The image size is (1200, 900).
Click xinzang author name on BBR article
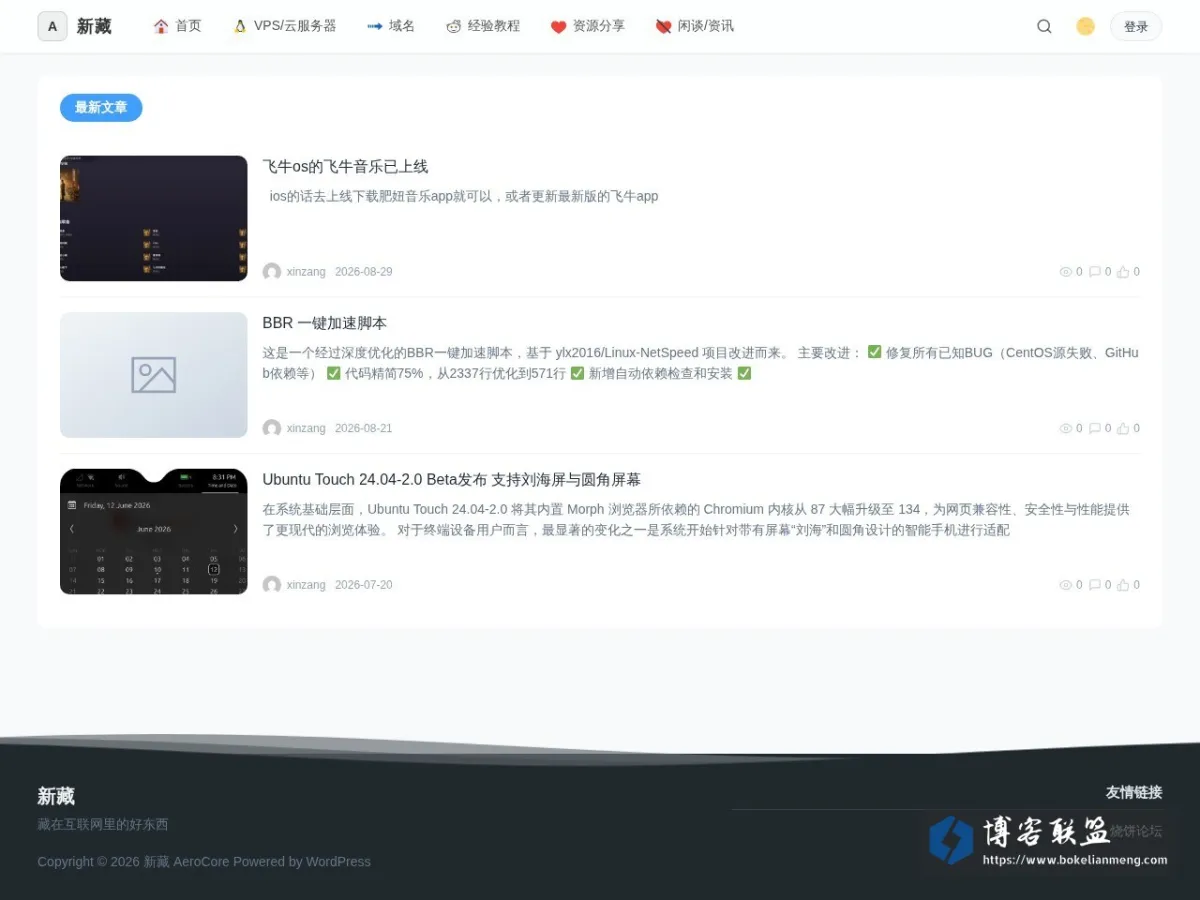306,428
